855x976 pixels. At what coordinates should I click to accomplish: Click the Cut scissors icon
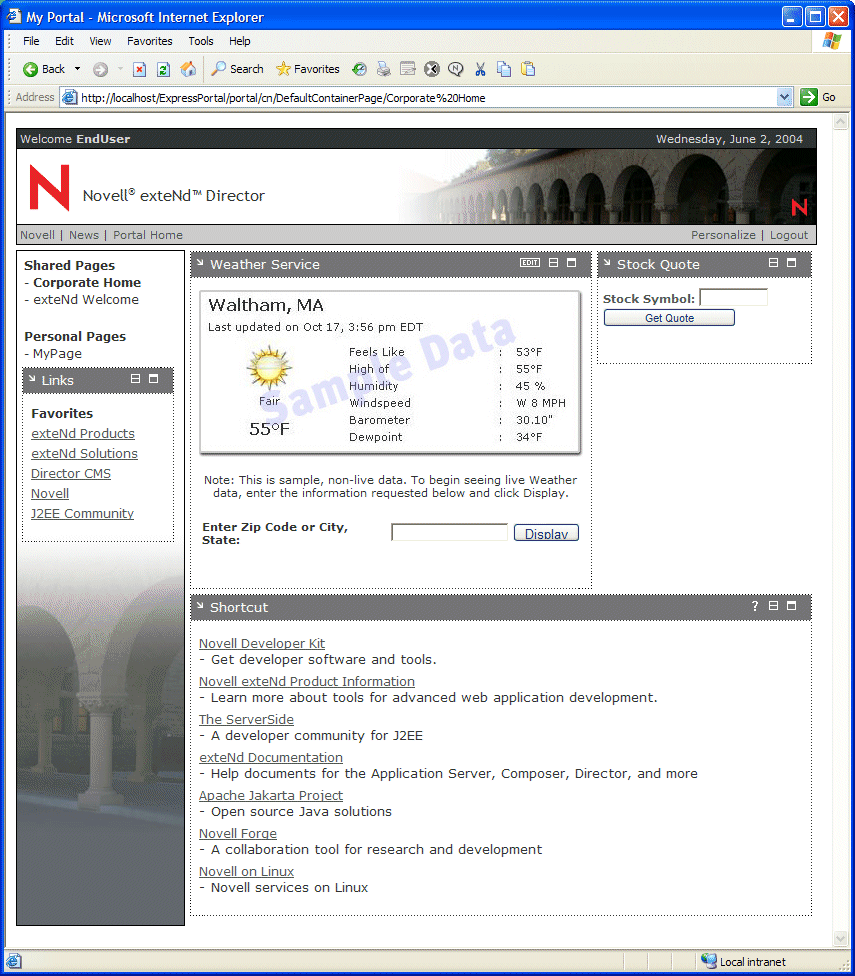pyautogui.click(x=480, y=69)
